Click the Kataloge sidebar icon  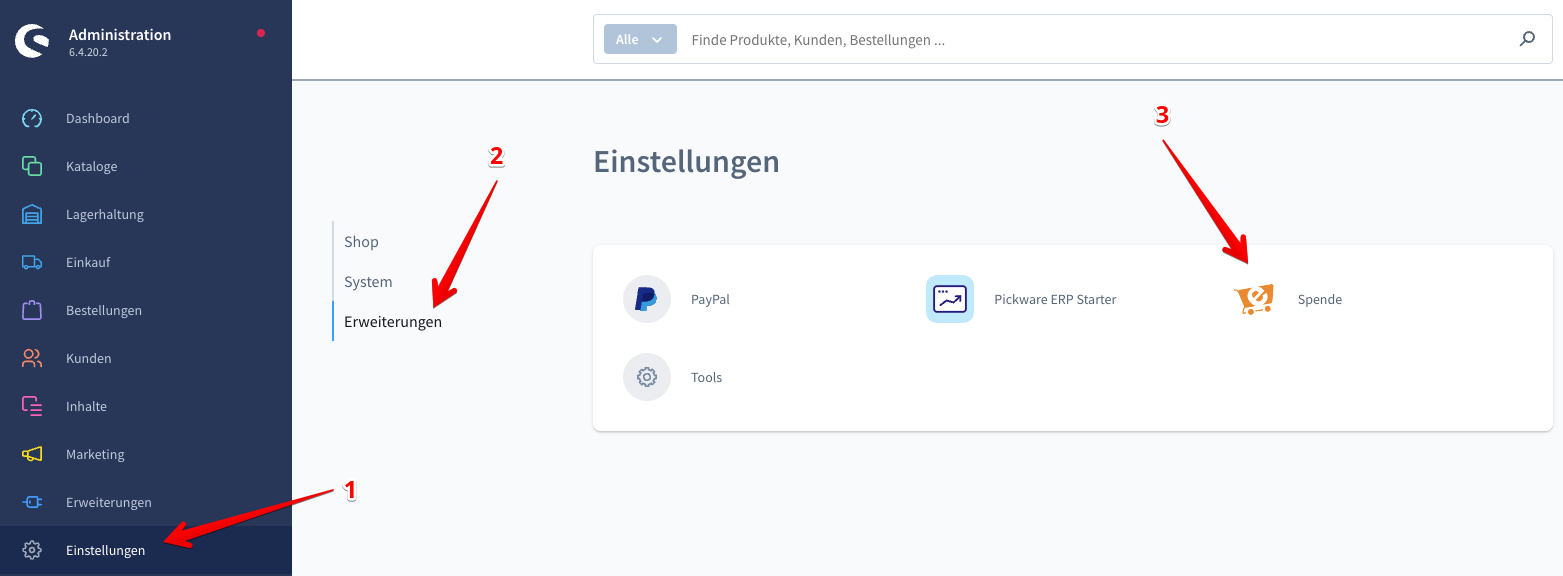pyautogui.click(x=32, y=166)
